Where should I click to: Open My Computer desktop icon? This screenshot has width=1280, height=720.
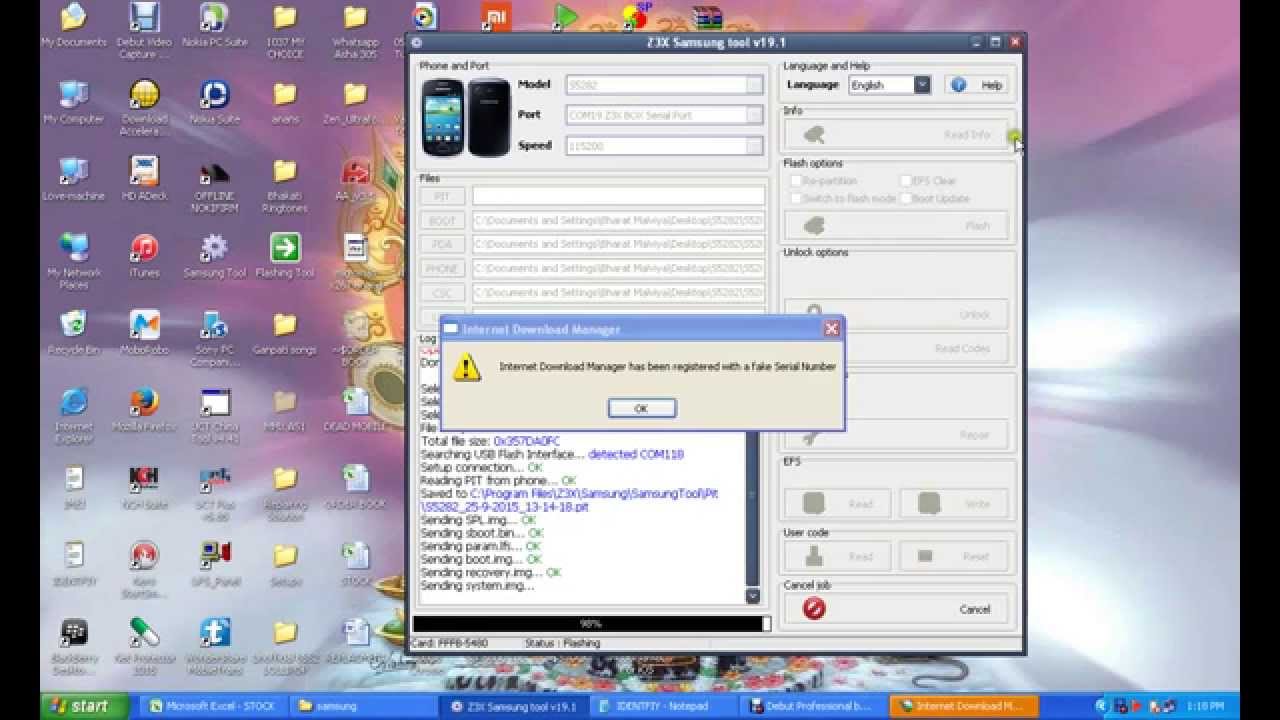pos(73,102)
